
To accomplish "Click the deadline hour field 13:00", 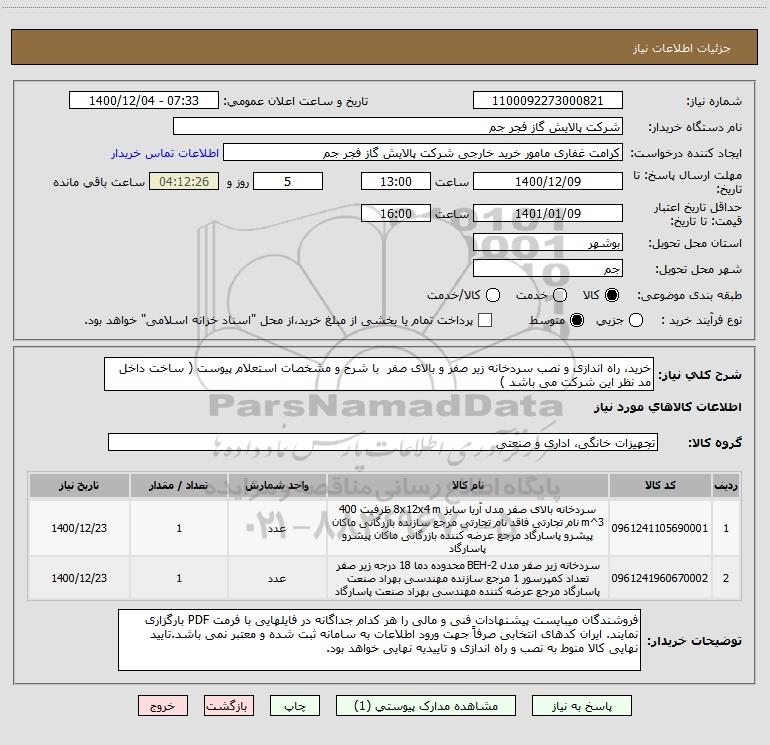I will point(396,181).
